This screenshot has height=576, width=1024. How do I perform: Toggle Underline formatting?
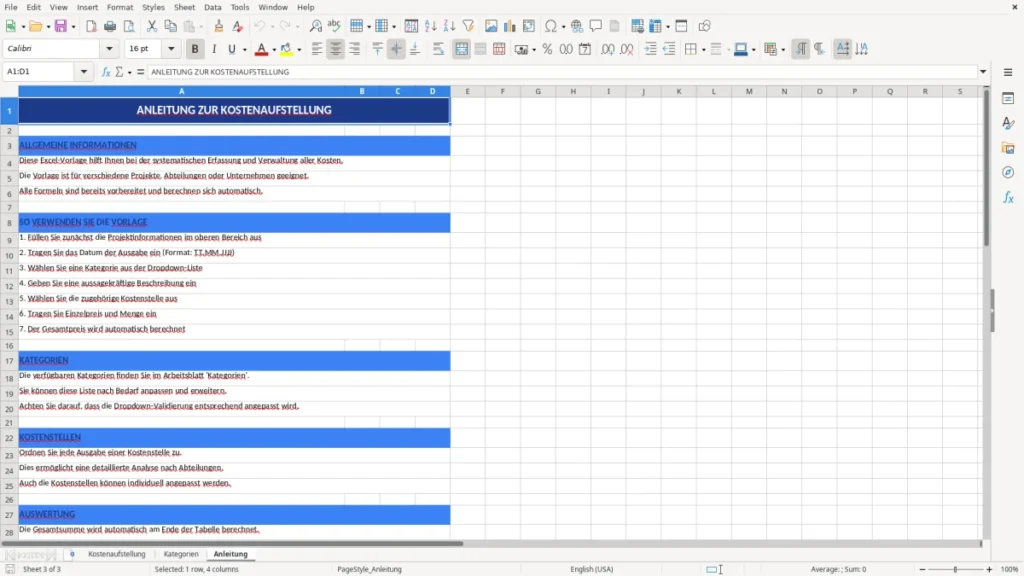pos(231,49)
